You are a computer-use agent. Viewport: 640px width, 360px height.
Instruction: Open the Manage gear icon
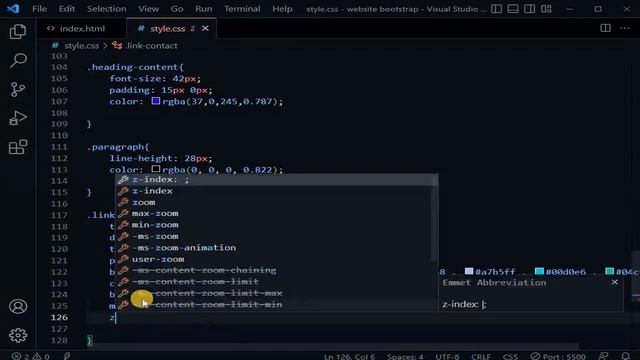[x=18, y=335]
